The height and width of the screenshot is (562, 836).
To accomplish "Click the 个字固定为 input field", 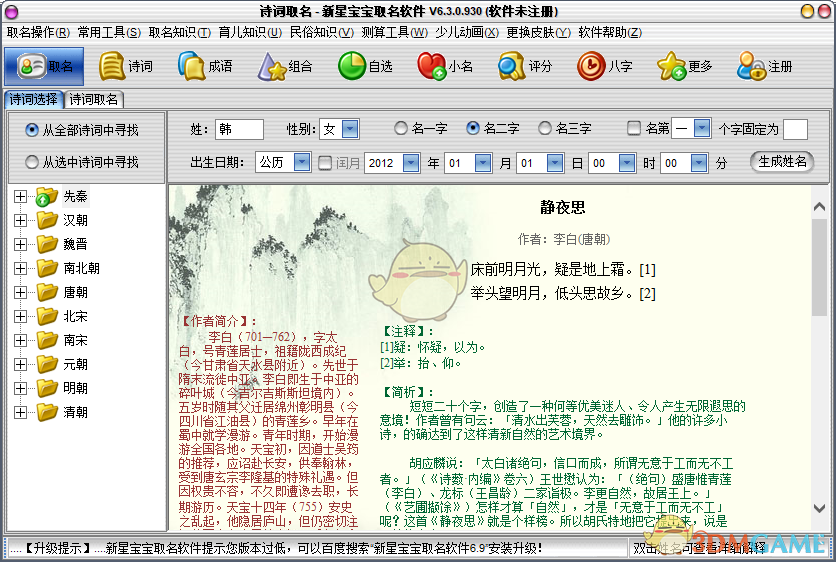I will coord(795,129).
